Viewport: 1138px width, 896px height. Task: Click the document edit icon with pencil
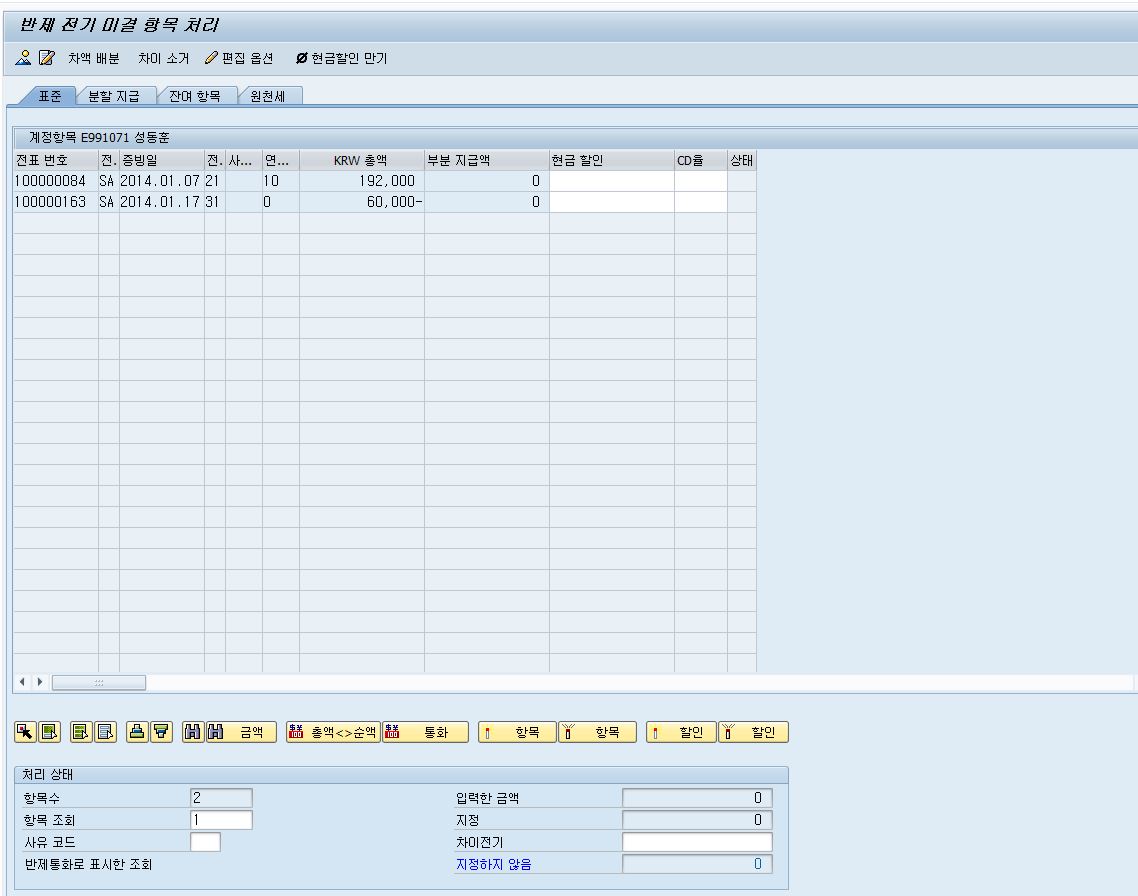point(45,59)
